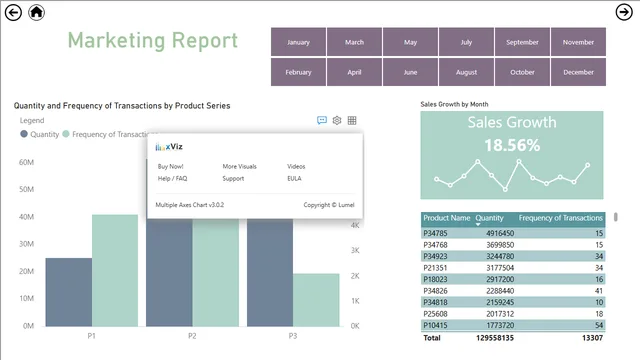Go to next page arrow icon
The width and height of the screenshot is (640, 360).
[624, 12]
